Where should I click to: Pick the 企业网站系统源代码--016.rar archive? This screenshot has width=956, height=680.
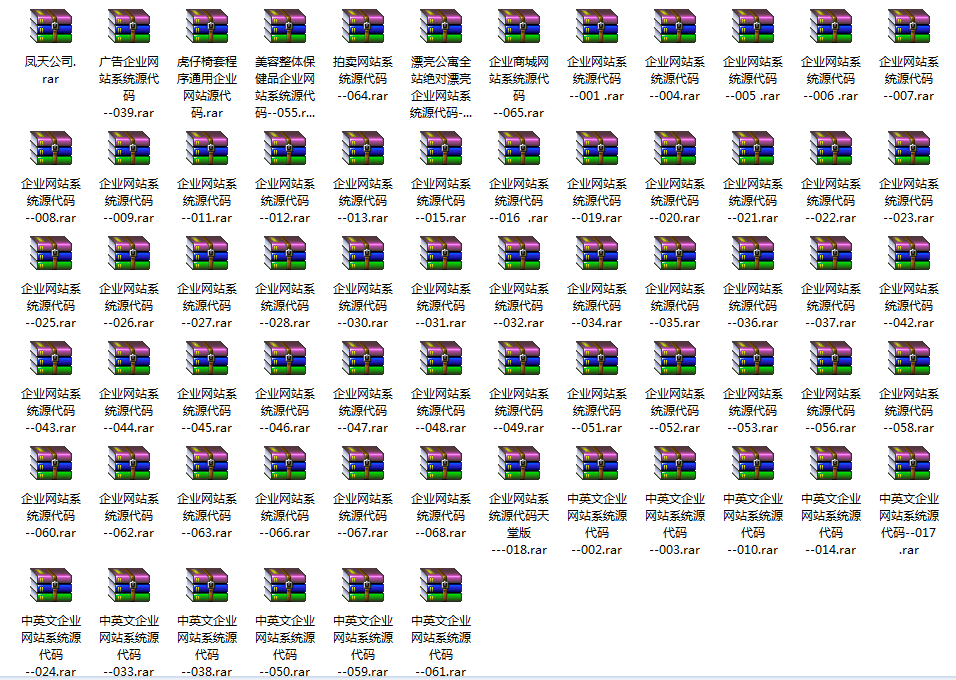519,149
